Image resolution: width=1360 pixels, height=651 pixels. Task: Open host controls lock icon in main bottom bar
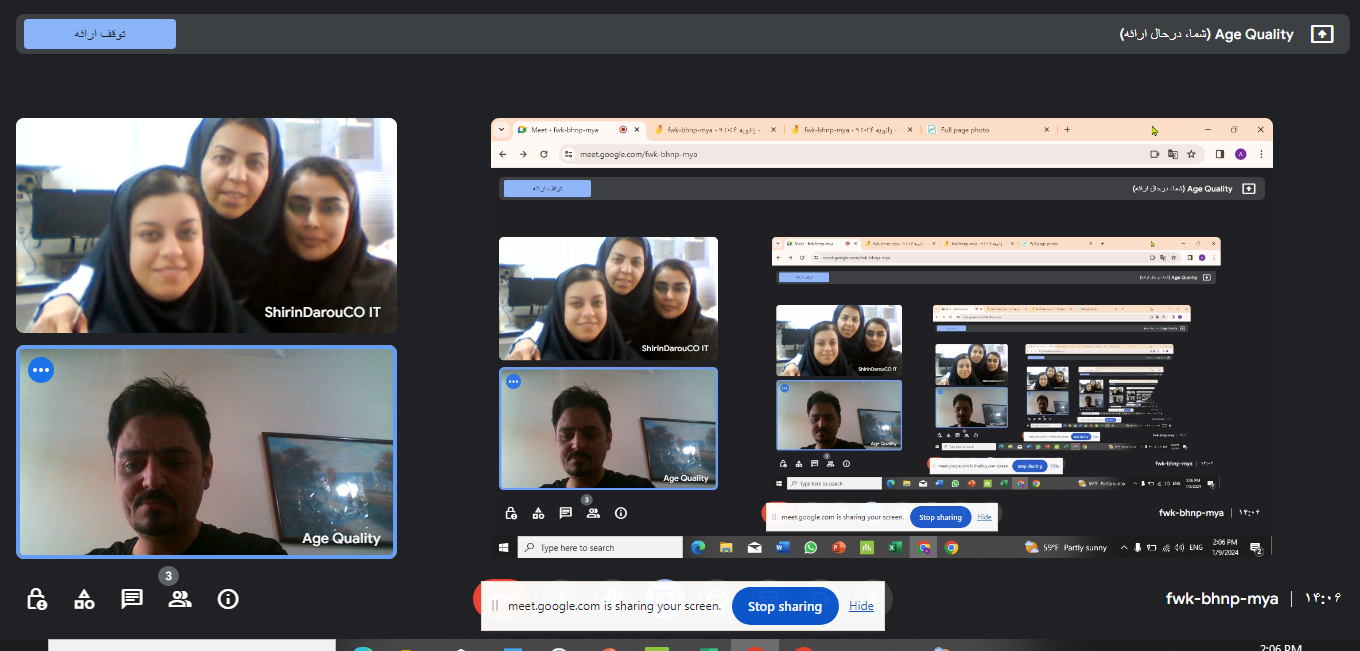36,599
